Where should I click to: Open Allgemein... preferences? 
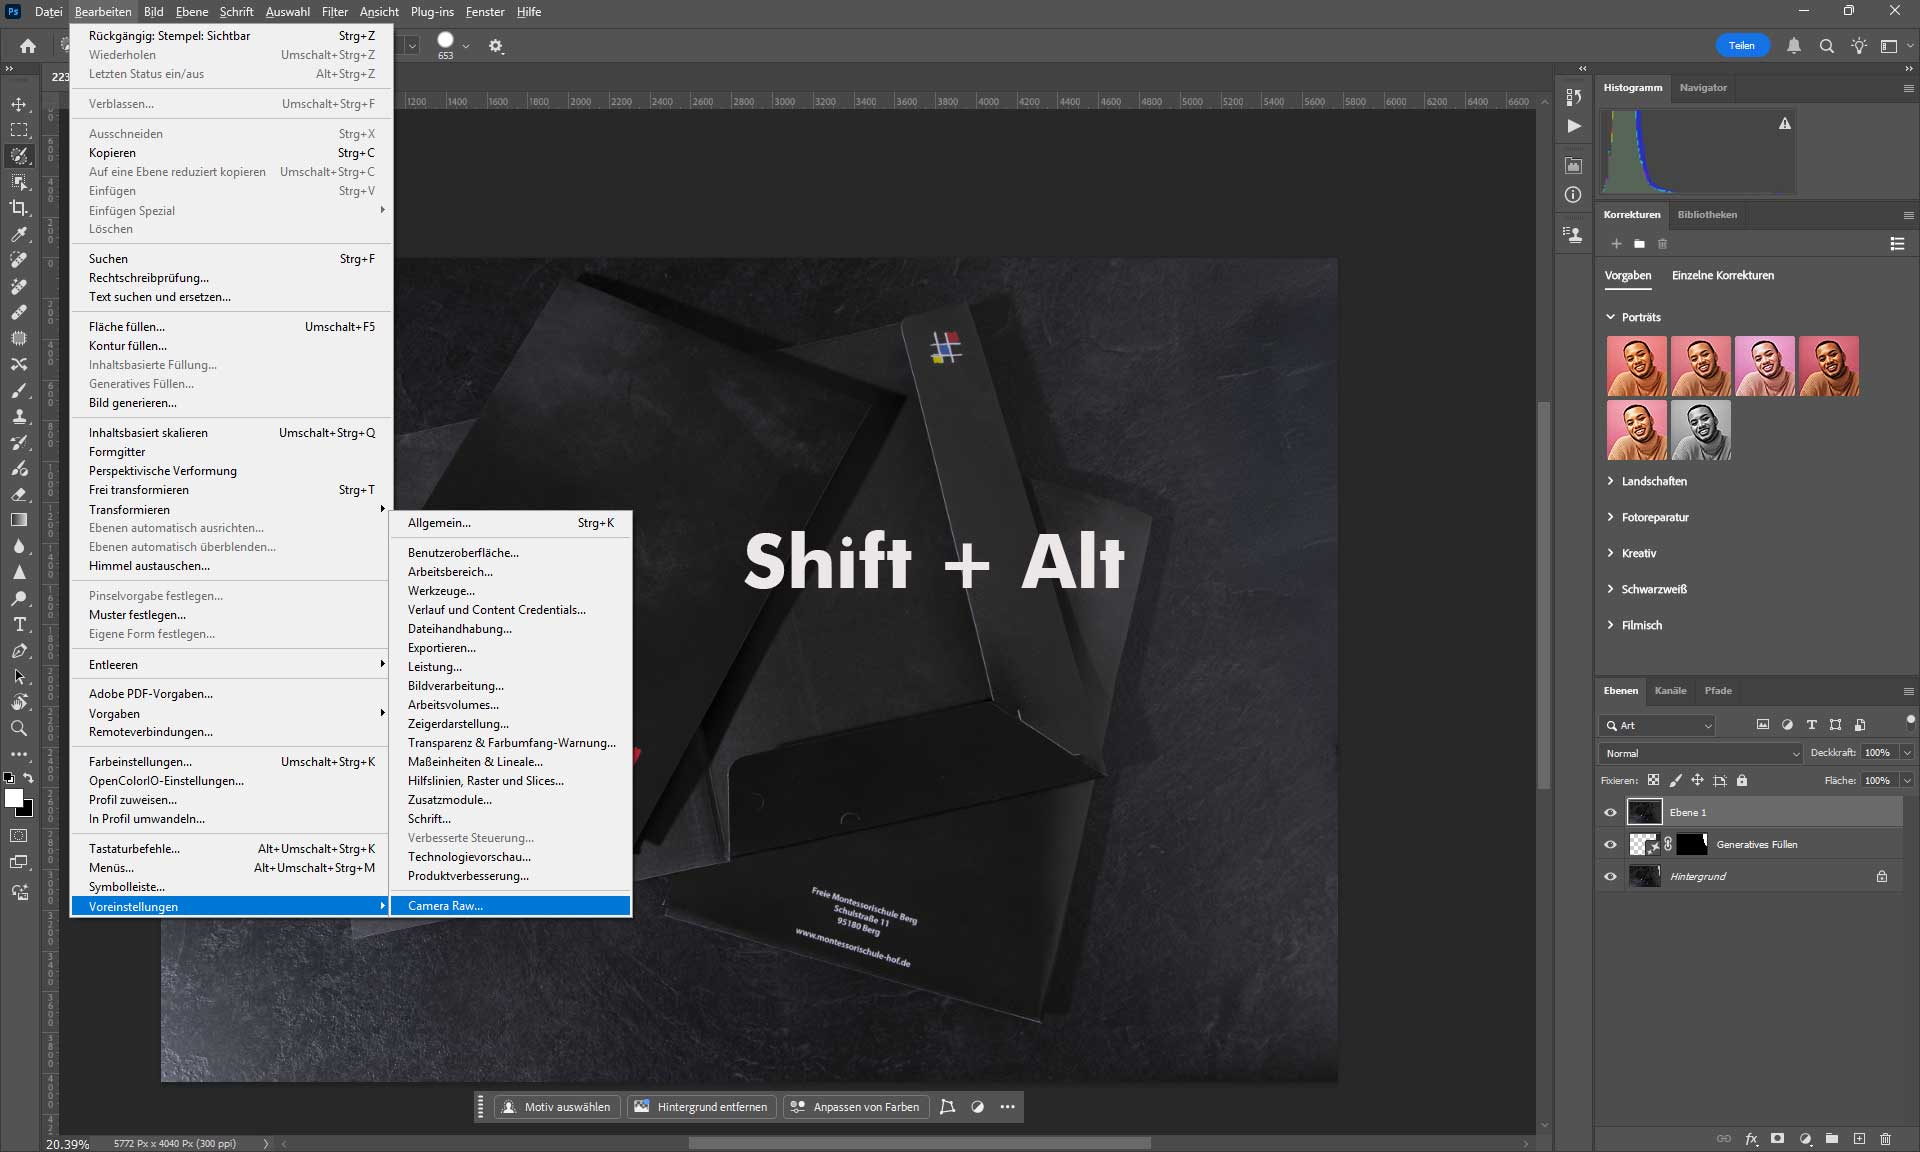coord(510,523)
